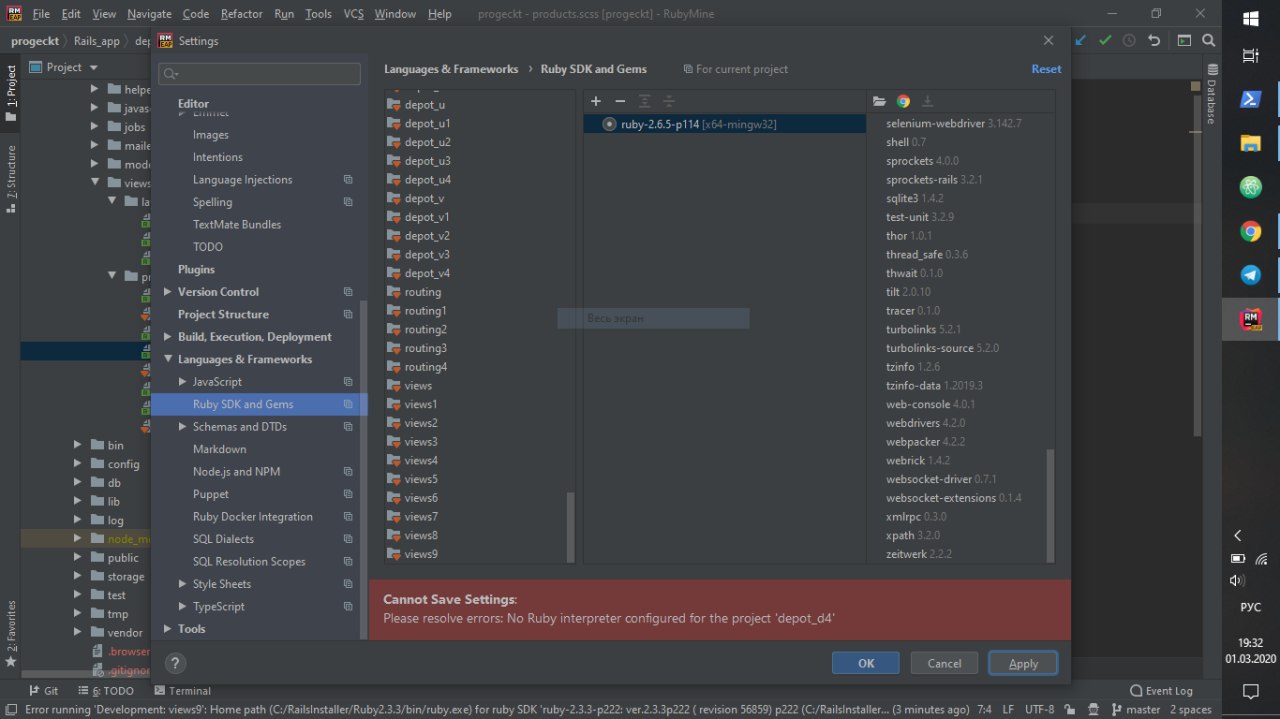Screen dimensions: 1280x719
Task: Expand TypeScript settings node
Action: pyautogui.click(x=182, y=606)
